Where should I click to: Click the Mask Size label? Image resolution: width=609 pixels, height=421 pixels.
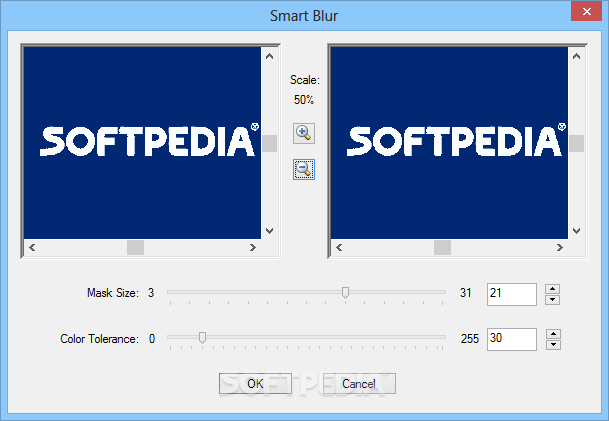tap(113, 293)
